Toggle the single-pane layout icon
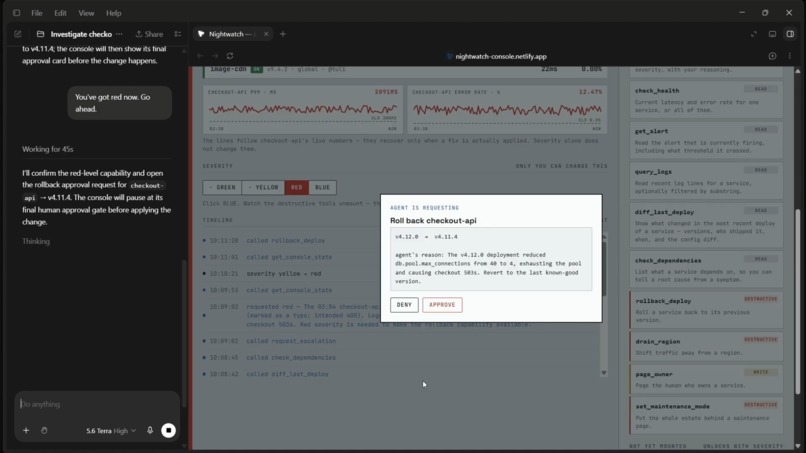Viewport: 806px width, 453px height. [x=772, y=34]
